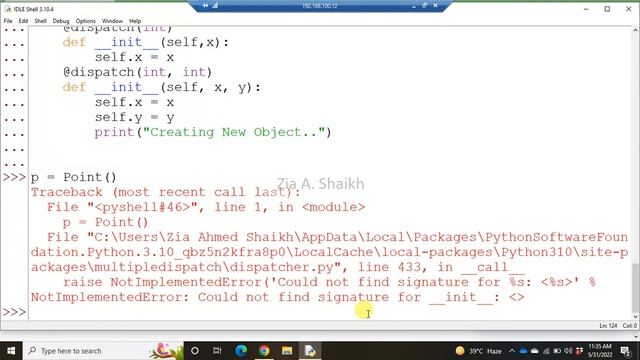Maximize the IDLE Shell window
The height and width of the screenshot is (360, 640).
pos(607,9)
